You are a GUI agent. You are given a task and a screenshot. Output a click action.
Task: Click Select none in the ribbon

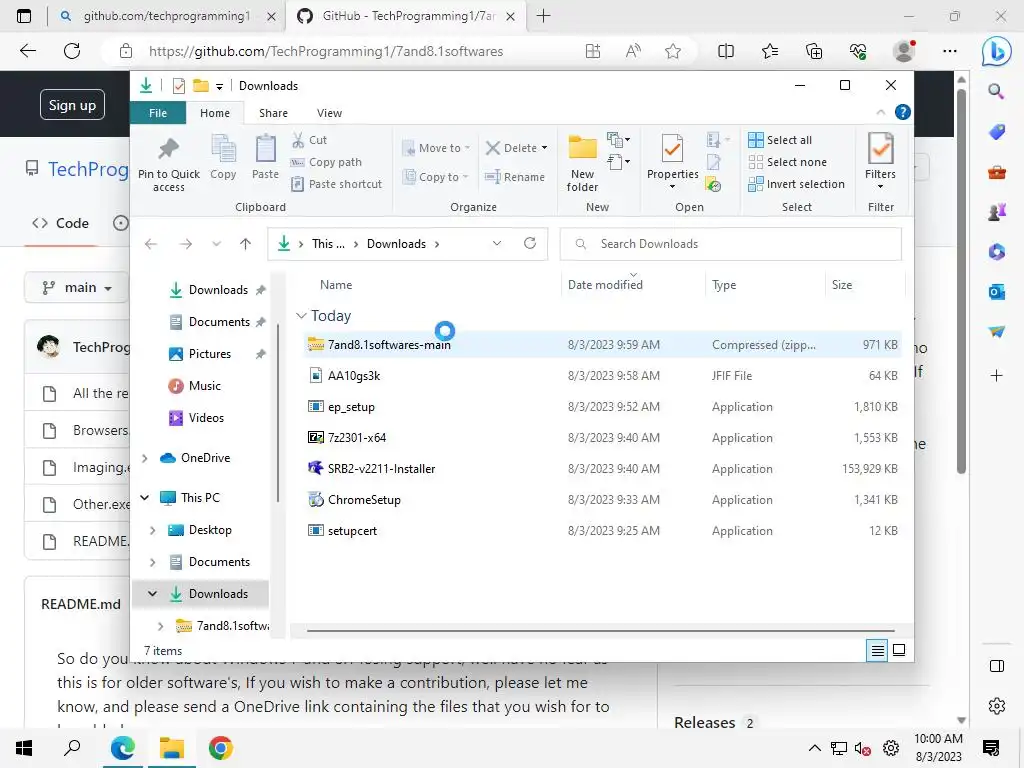(788, 162)
